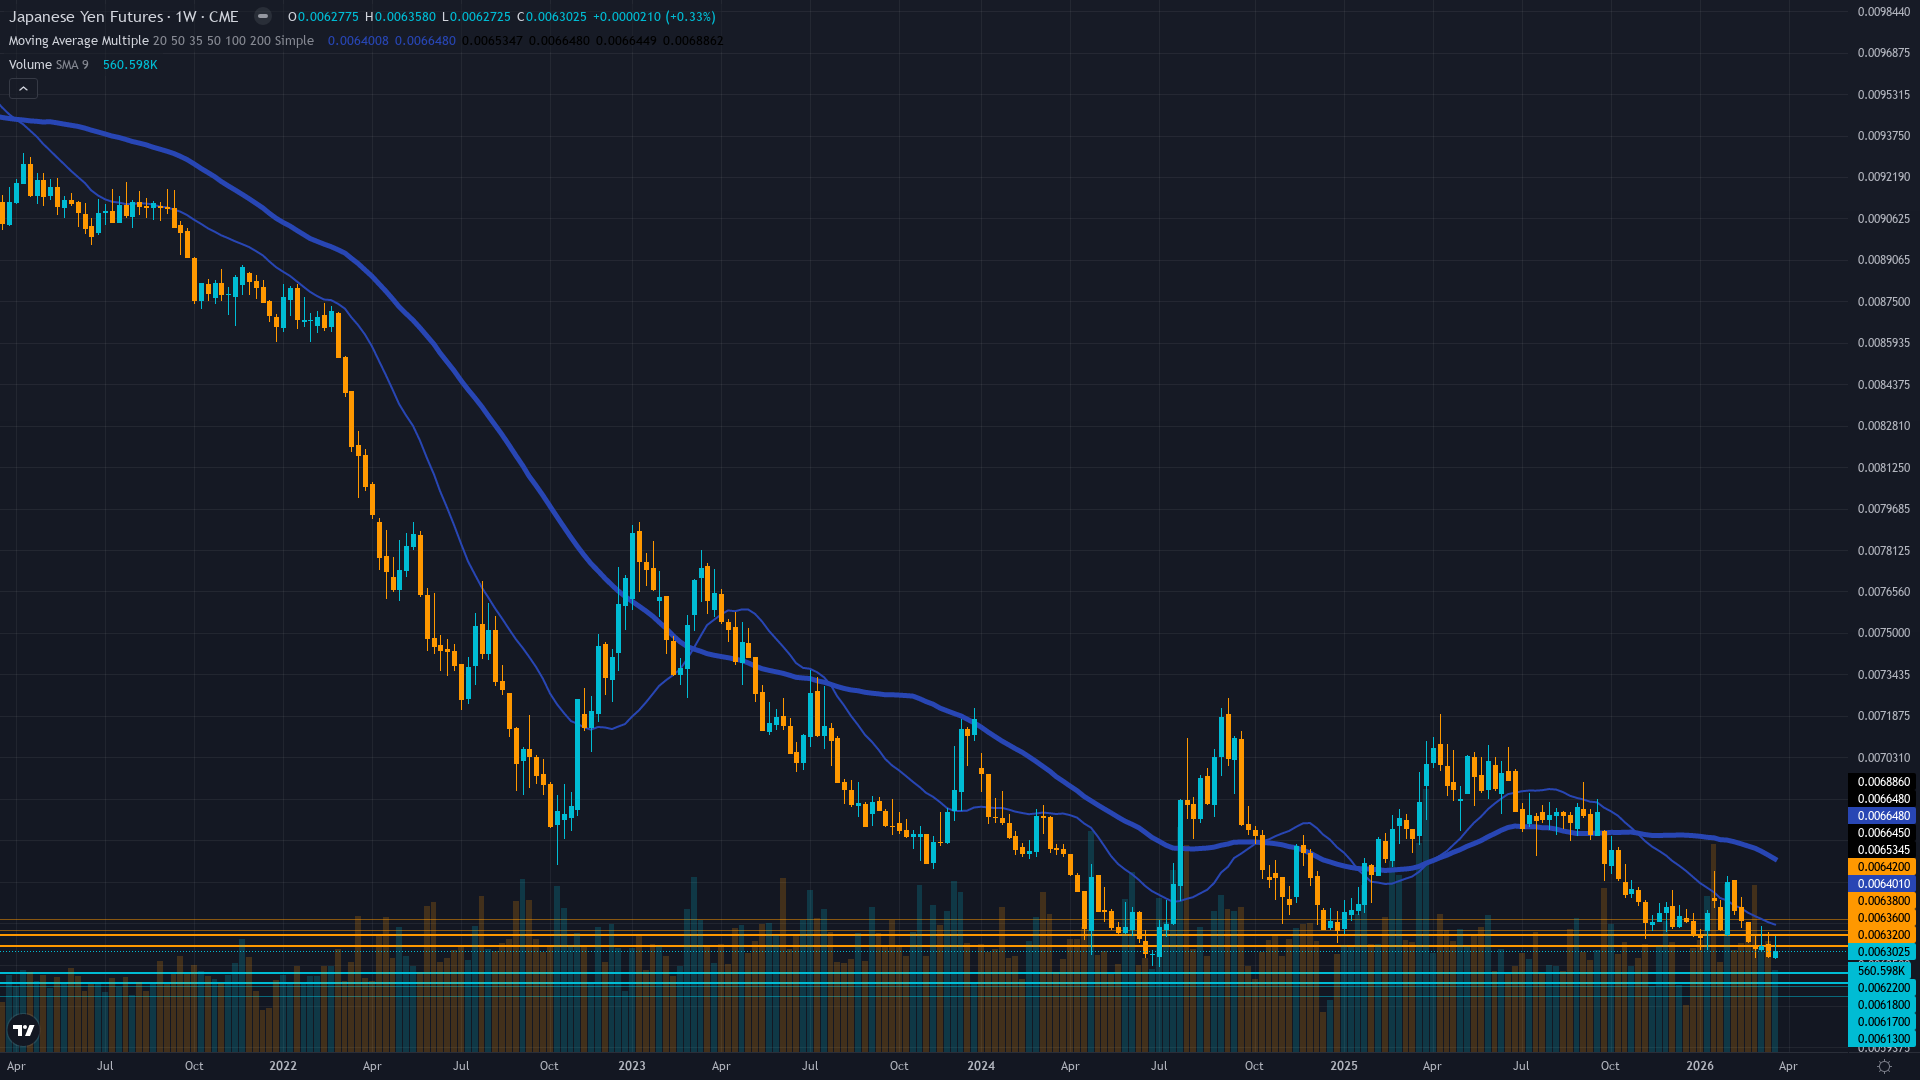This screenshot has height=1080, width=1920.
Task: Click the black 0.0066450 price label
Action: pyautogui.click(x=1883, y=833)
